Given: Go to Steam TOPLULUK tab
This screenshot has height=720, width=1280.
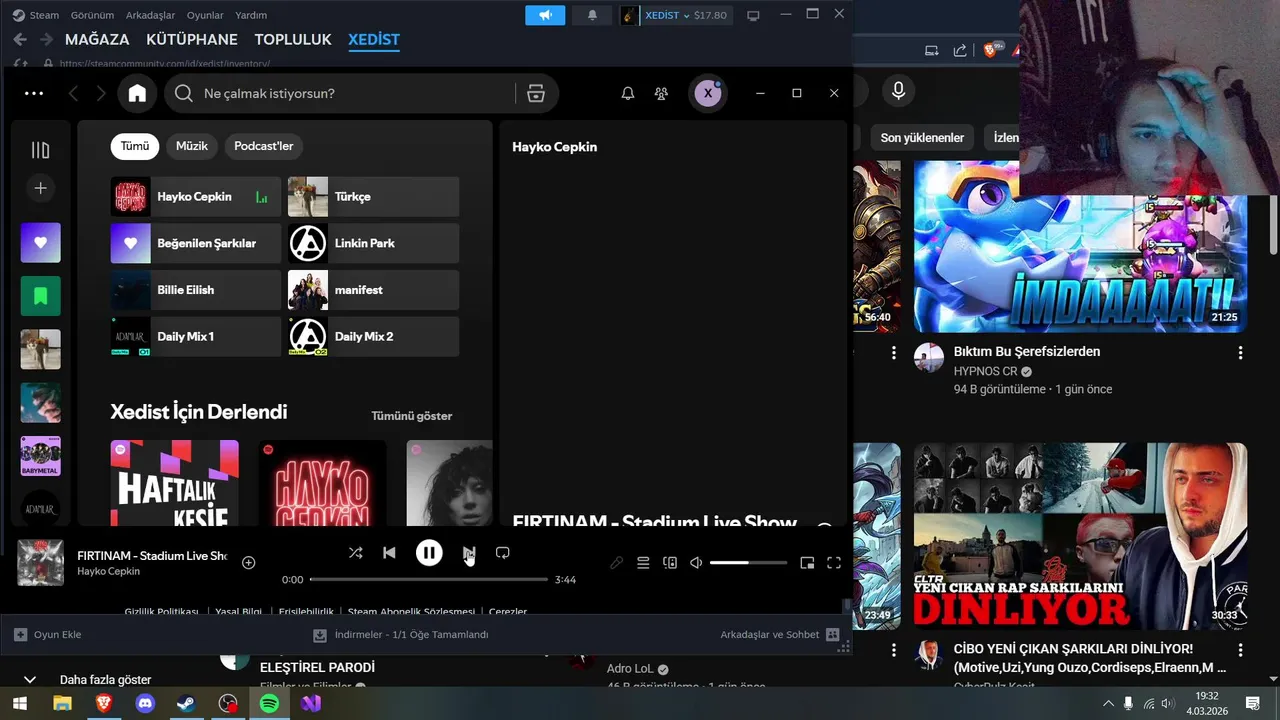Looking at the screenshot, I should (293, 40).
